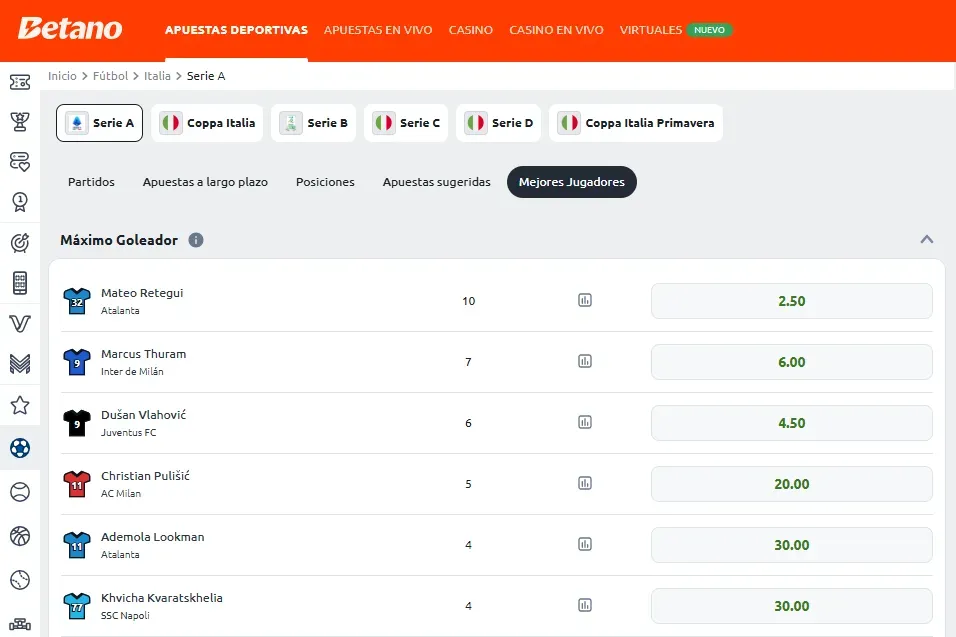Open stats icon for Mateo Retegui
Image resolution: width=956 pixels, height=637 pixels.
585,300
